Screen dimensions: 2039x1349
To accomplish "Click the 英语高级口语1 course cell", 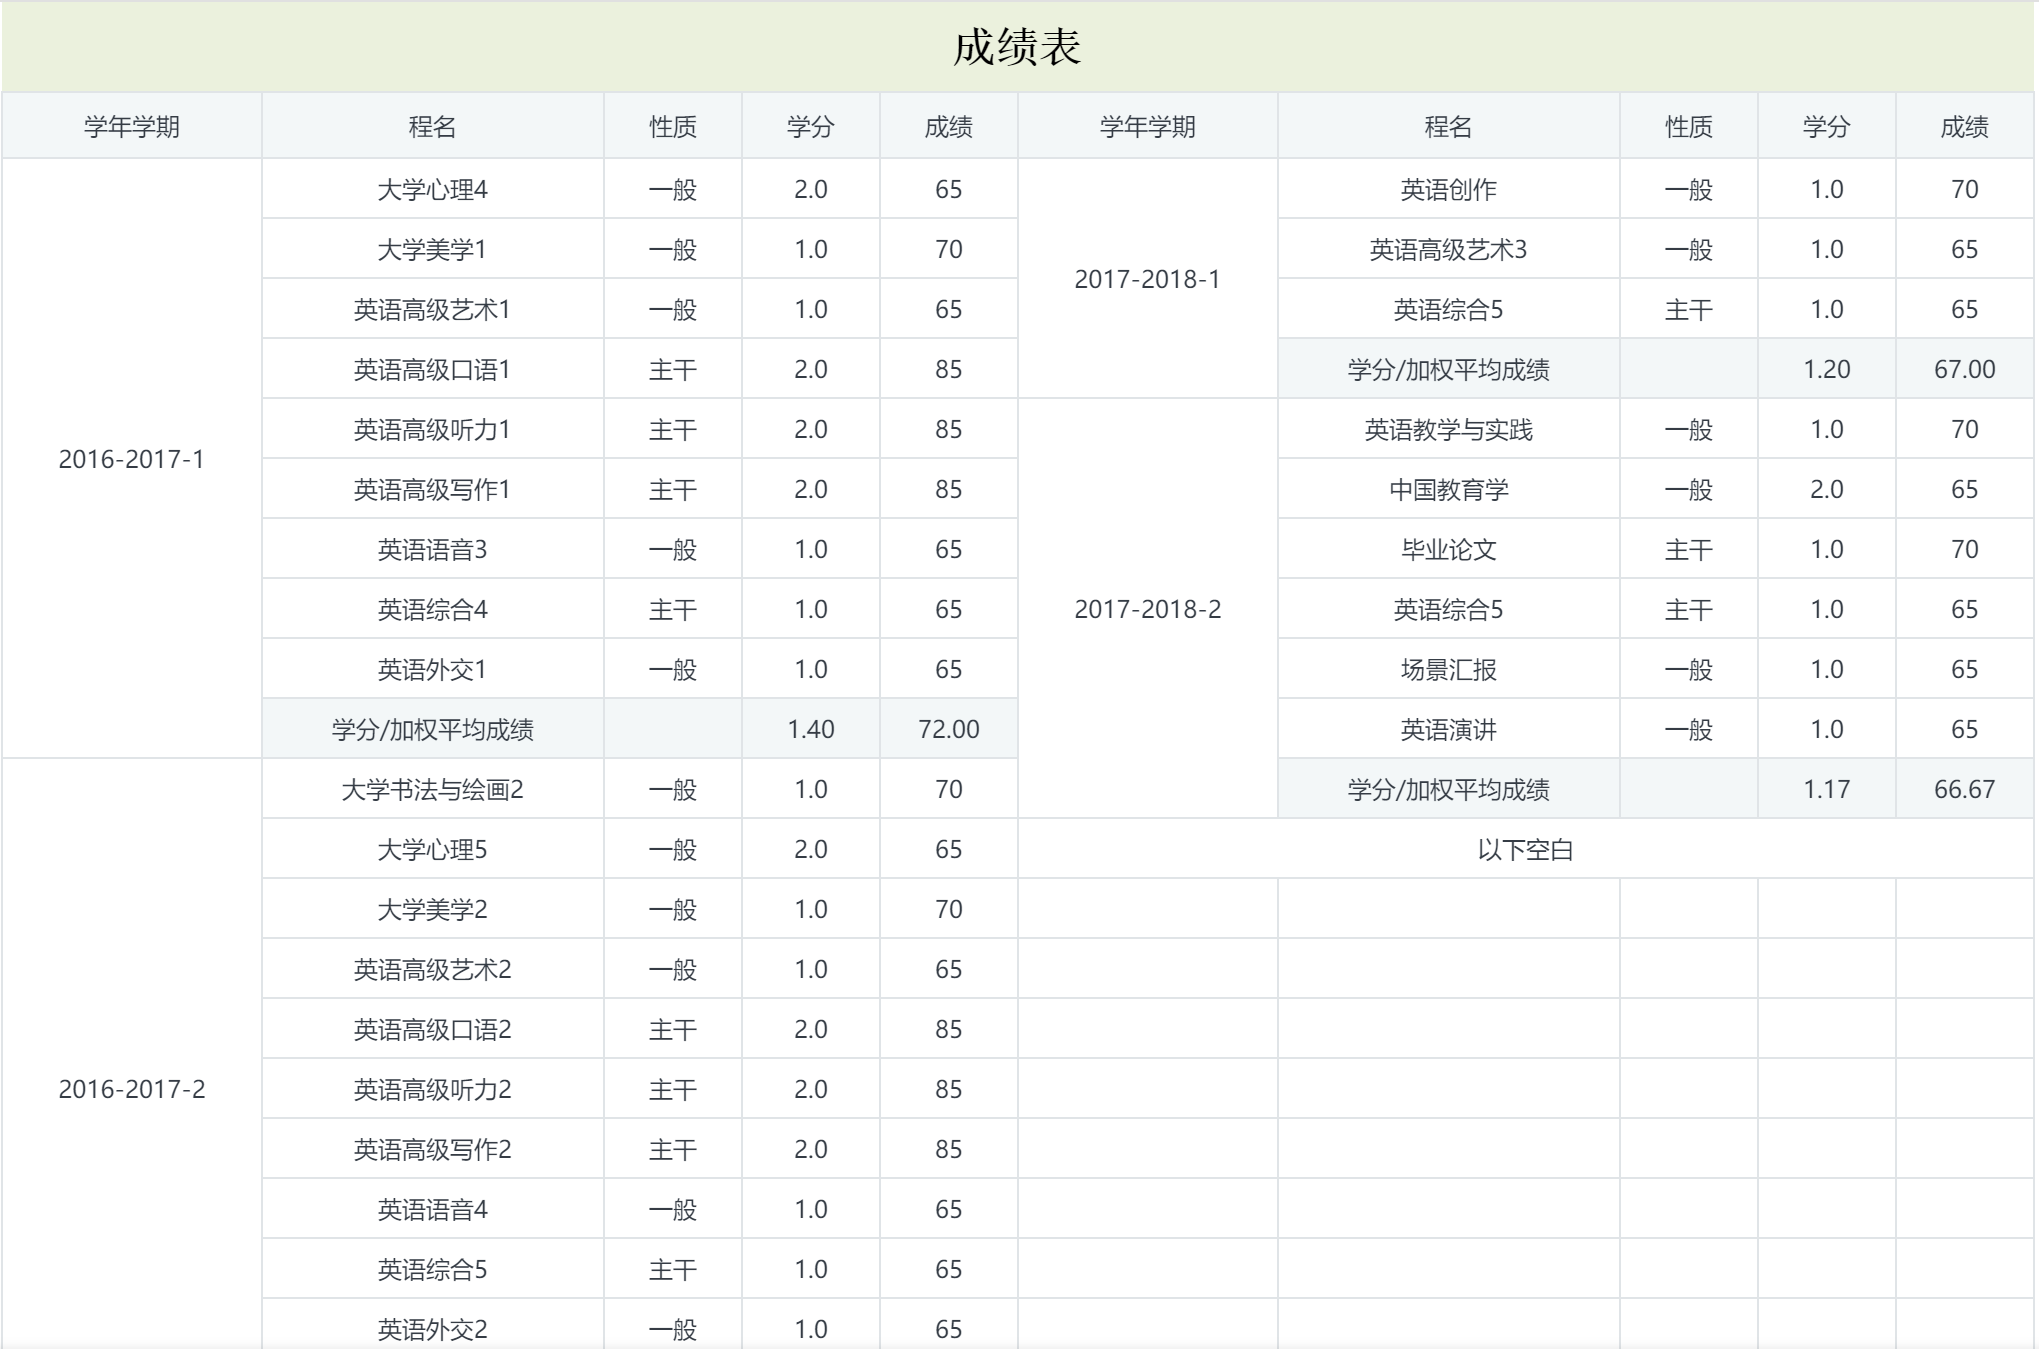I will tap(432, 369).
